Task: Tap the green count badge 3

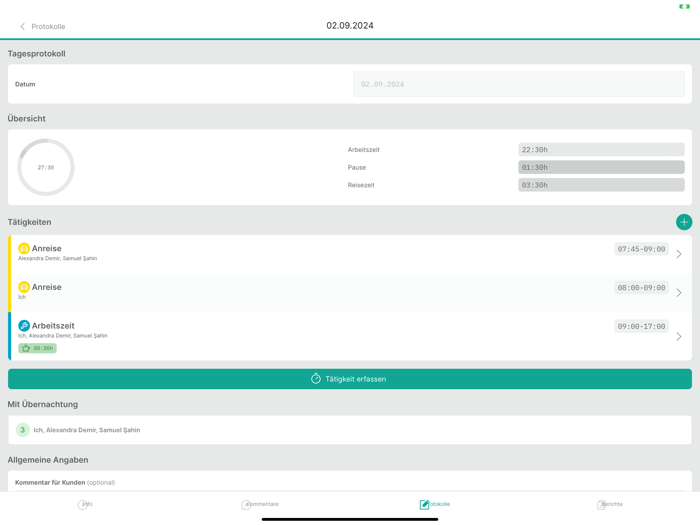Action: (x=23, y=430)
